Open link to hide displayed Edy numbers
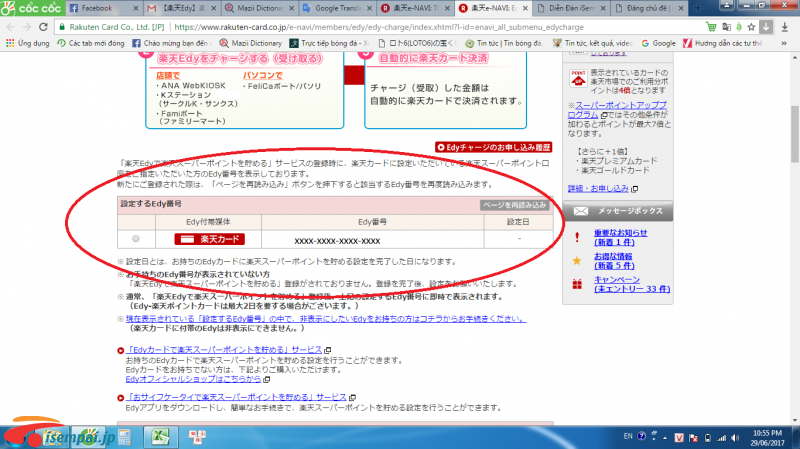Image resolution: width=800 pixels, height=449 pixels. click(326, 318)
